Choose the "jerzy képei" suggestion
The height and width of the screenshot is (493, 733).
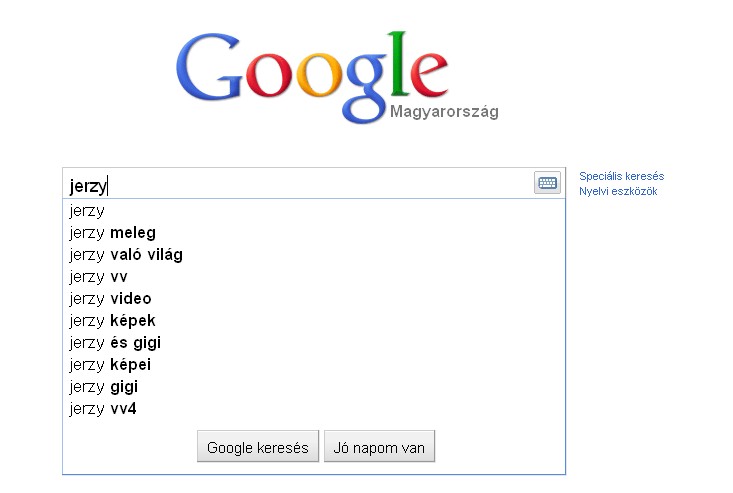point(314,364)
